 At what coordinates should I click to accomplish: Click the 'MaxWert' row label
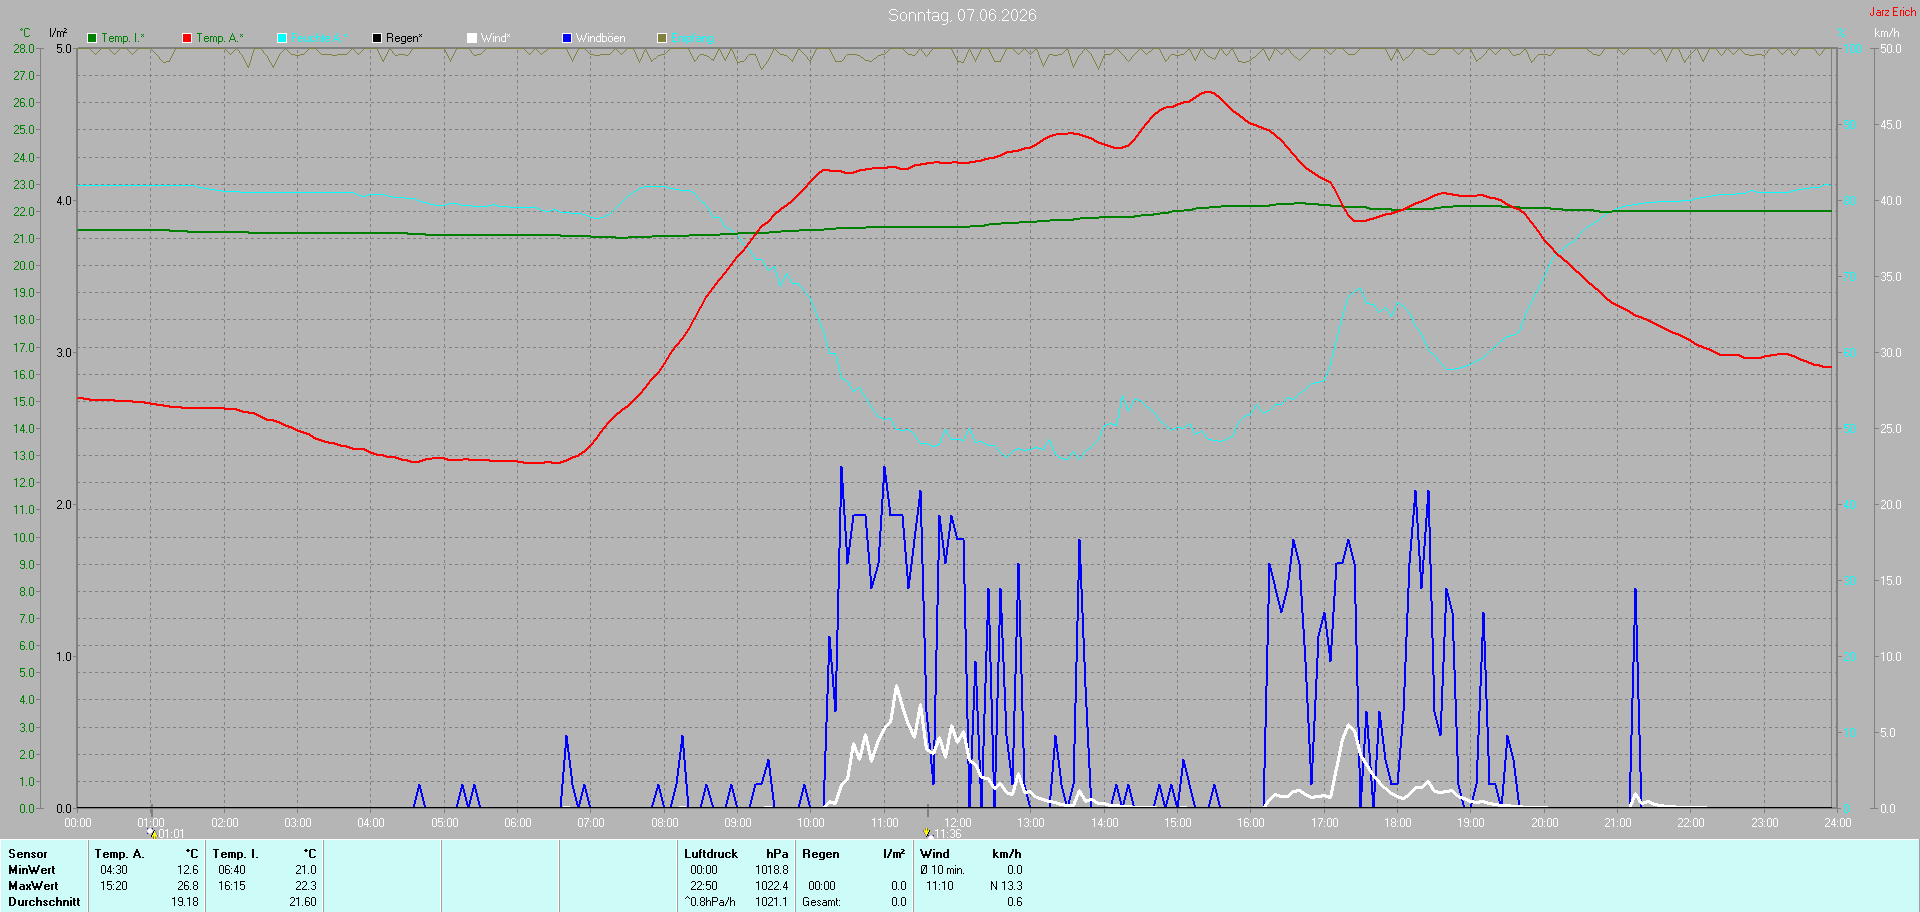33,886
